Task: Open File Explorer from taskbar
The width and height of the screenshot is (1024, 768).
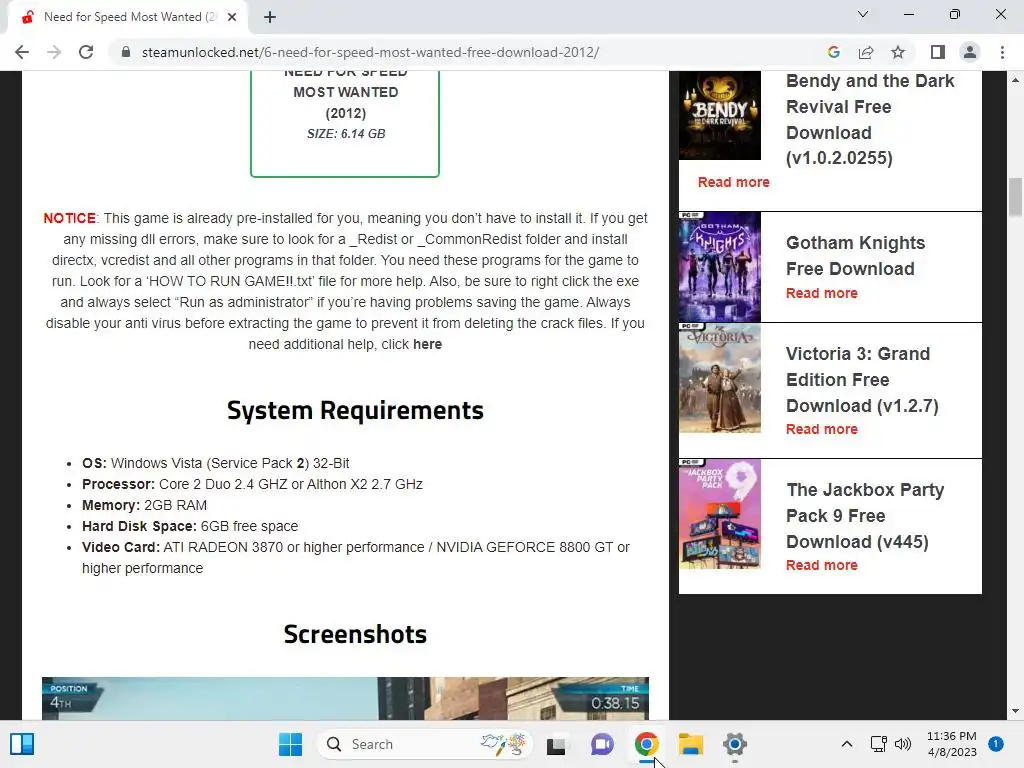Action: coord(690,744)
